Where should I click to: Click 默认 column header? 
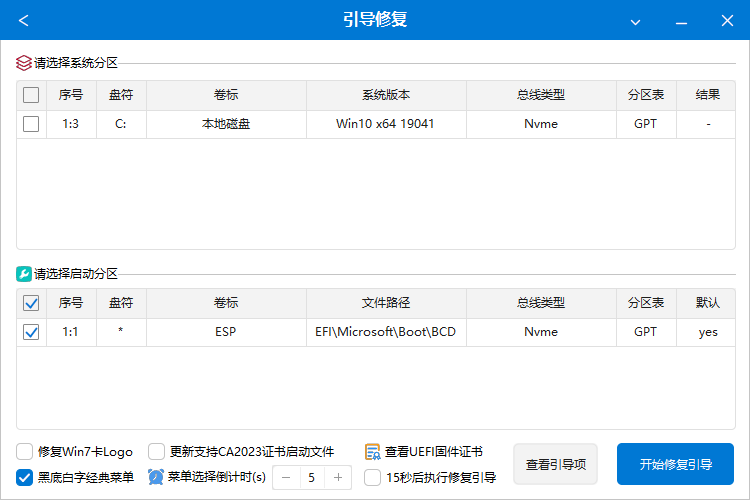(706, 303)
